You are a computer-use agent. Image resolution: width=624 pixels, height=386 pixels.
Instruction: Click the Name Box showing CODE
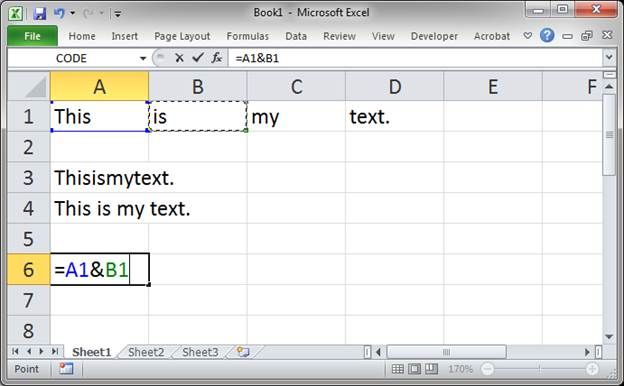click(71, 58)
